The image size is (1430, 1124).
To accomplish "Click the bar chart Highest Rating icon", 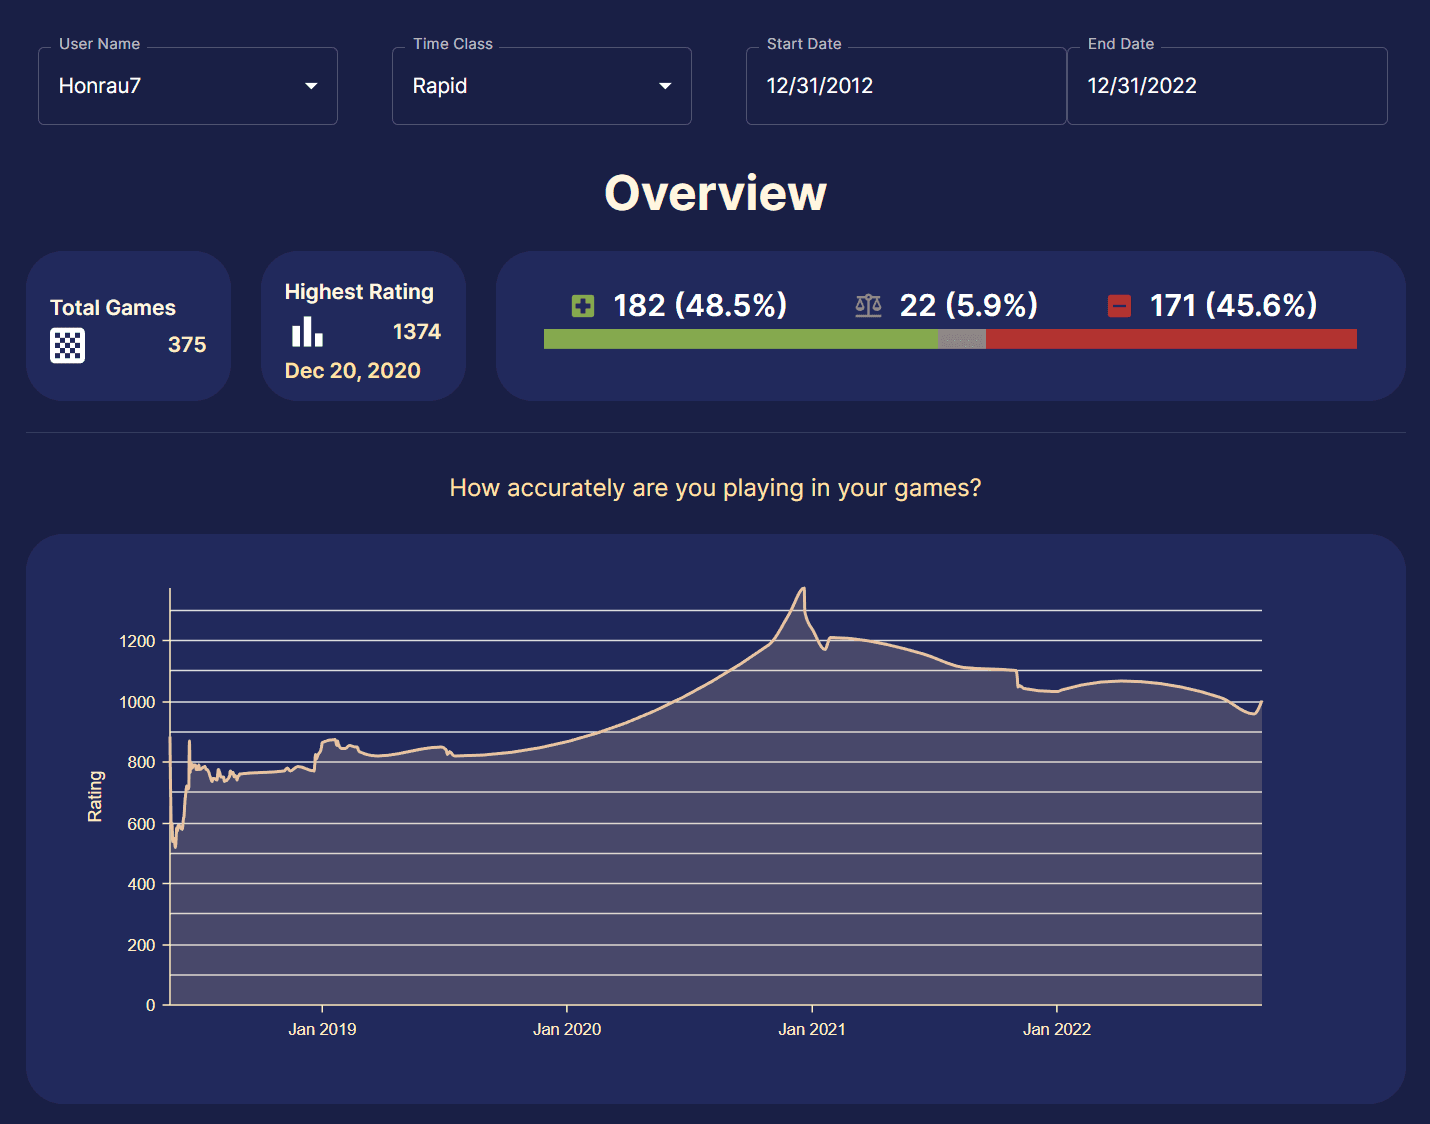I will coord(307,332).
